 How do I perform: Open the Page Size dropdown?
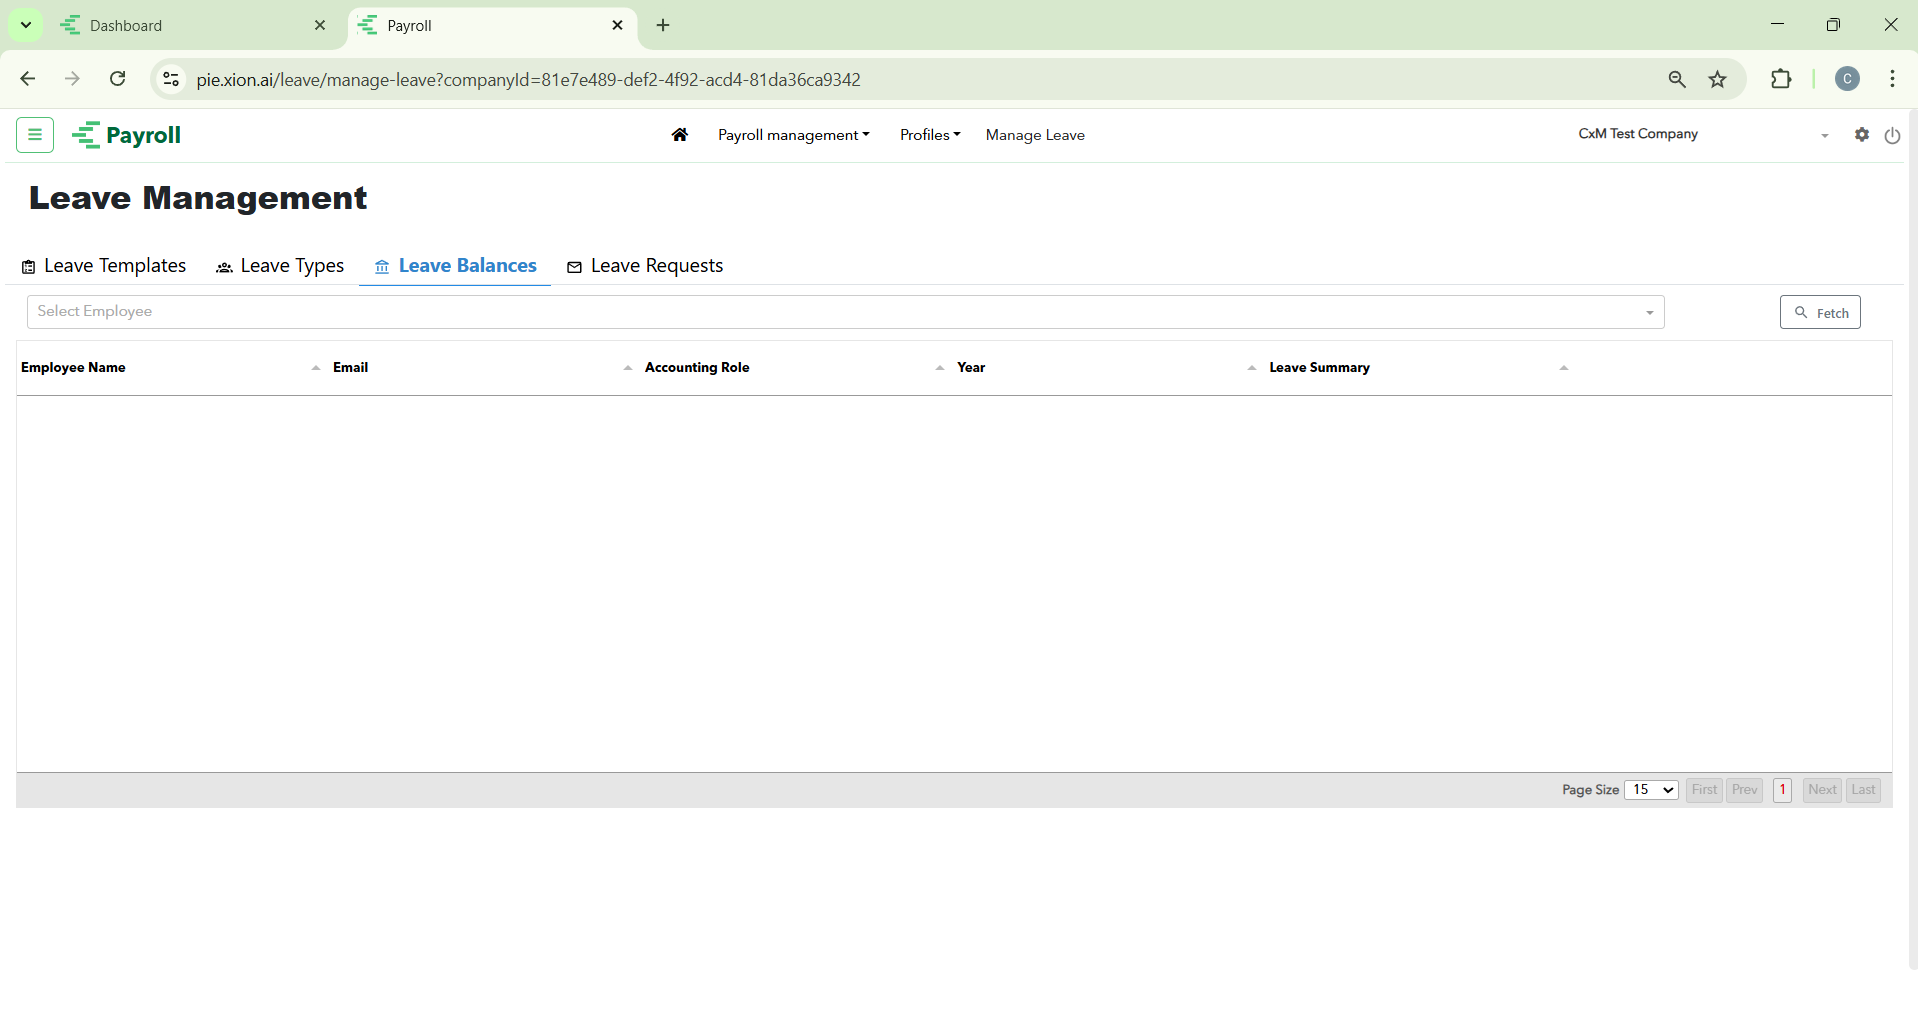pos(1651,790)
